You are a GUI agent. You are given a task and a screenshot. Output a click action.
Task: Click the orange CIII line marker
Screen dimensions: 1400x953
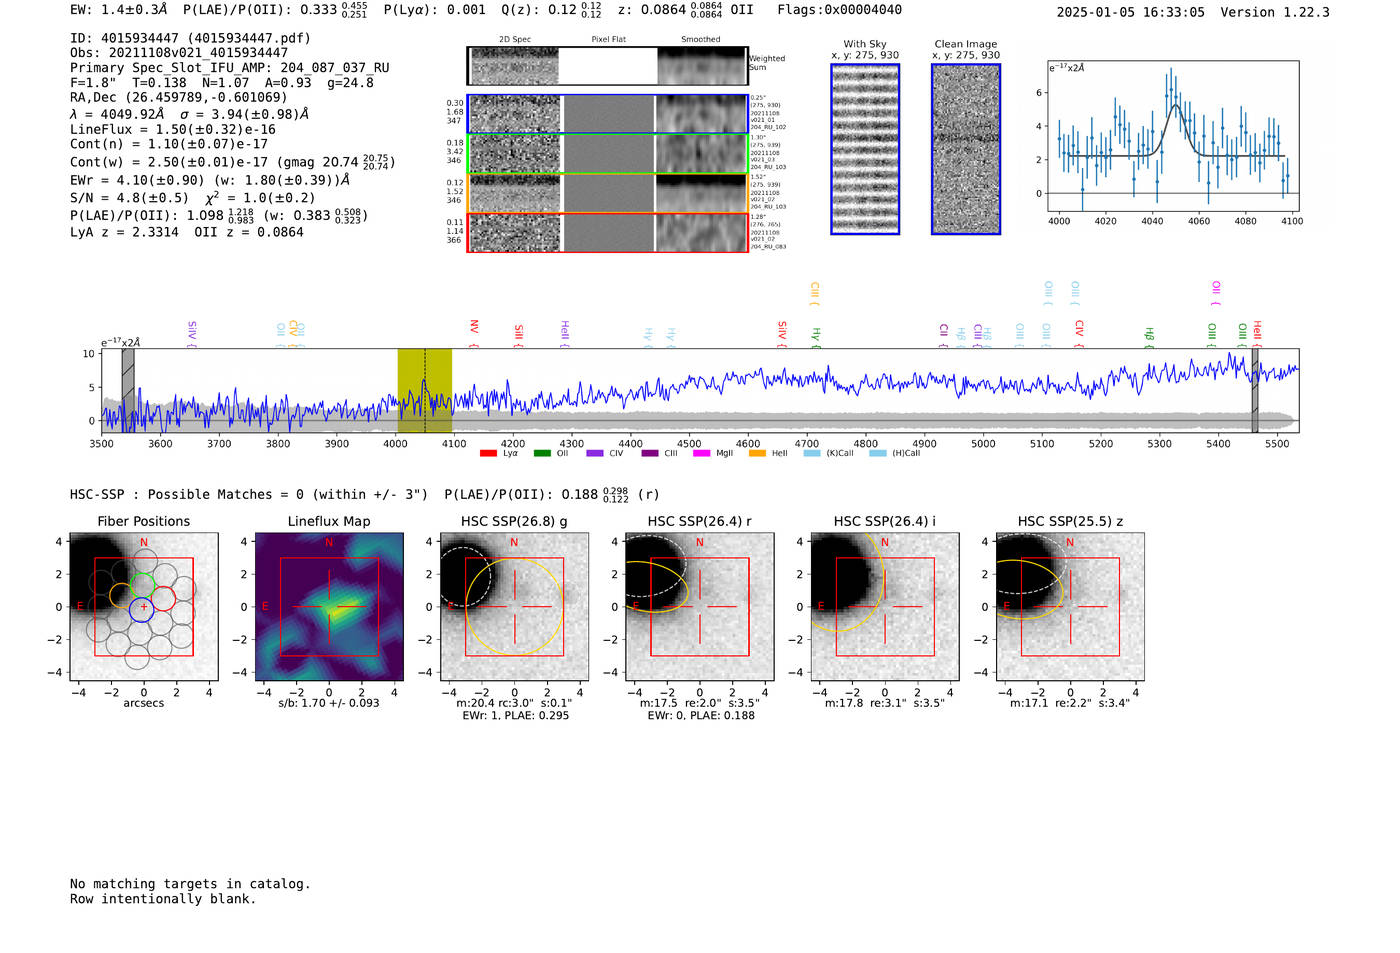tap(814, 294)
